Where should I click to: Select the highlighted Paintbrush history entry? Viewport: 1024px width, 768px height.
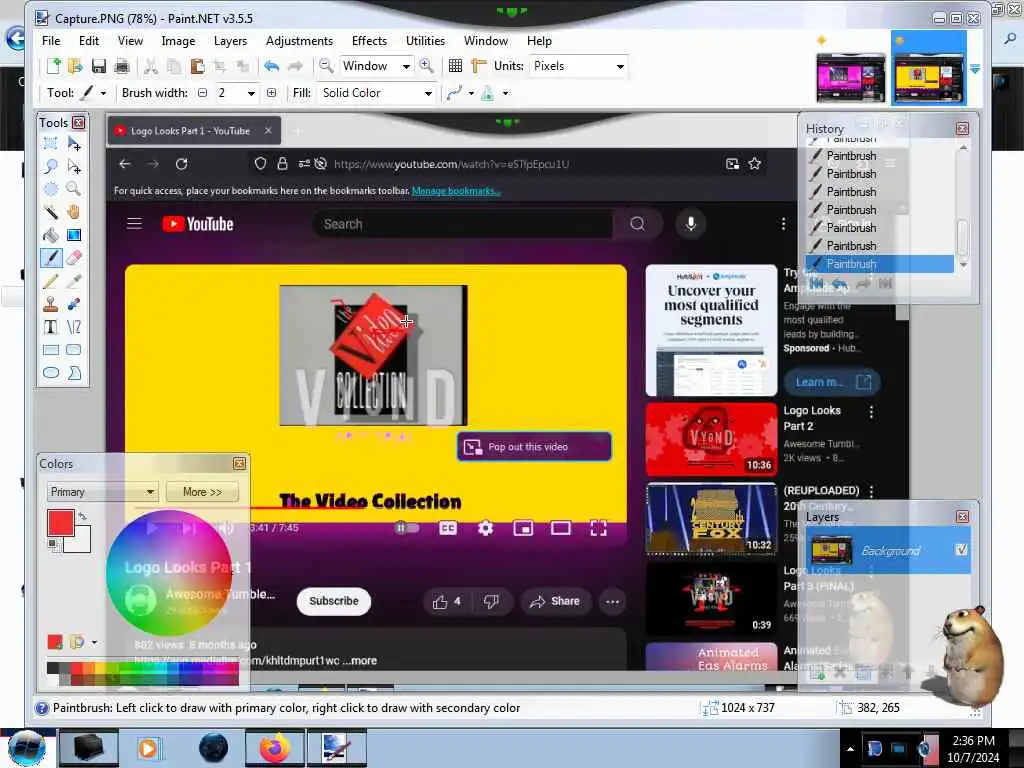click(x=879, y=264)
